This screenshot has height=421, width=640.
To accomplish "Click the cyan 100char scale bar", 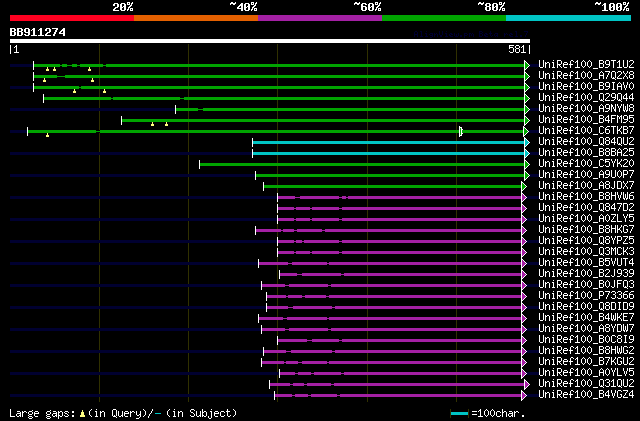I will (459, 414).
